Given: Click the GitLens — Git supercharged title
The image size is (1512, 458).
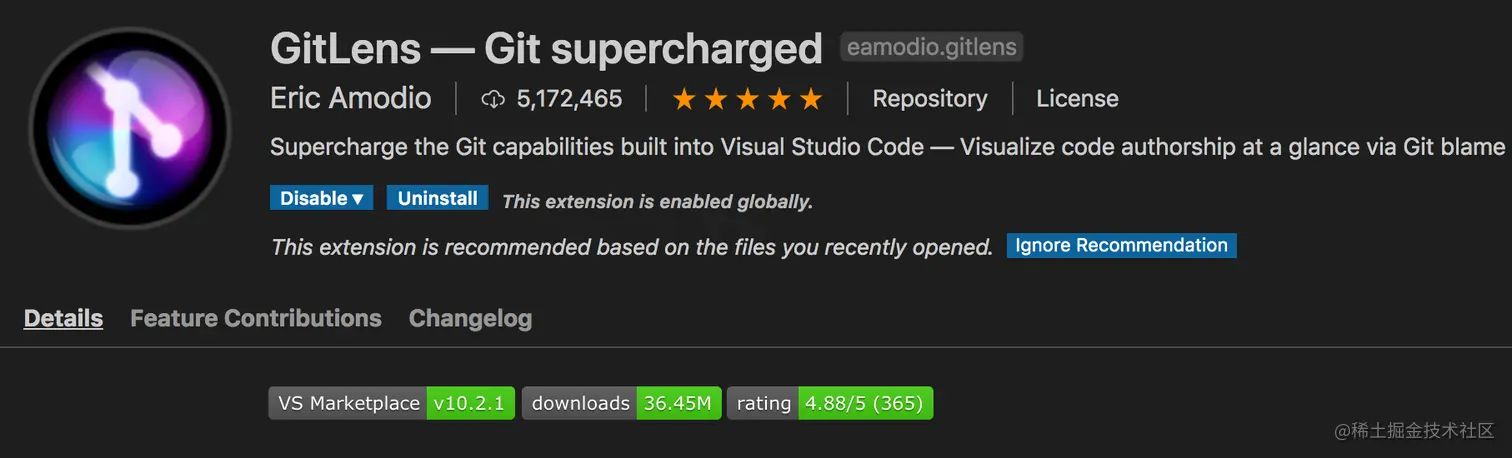Looking at the screenshot, I should tap(546, 48).
